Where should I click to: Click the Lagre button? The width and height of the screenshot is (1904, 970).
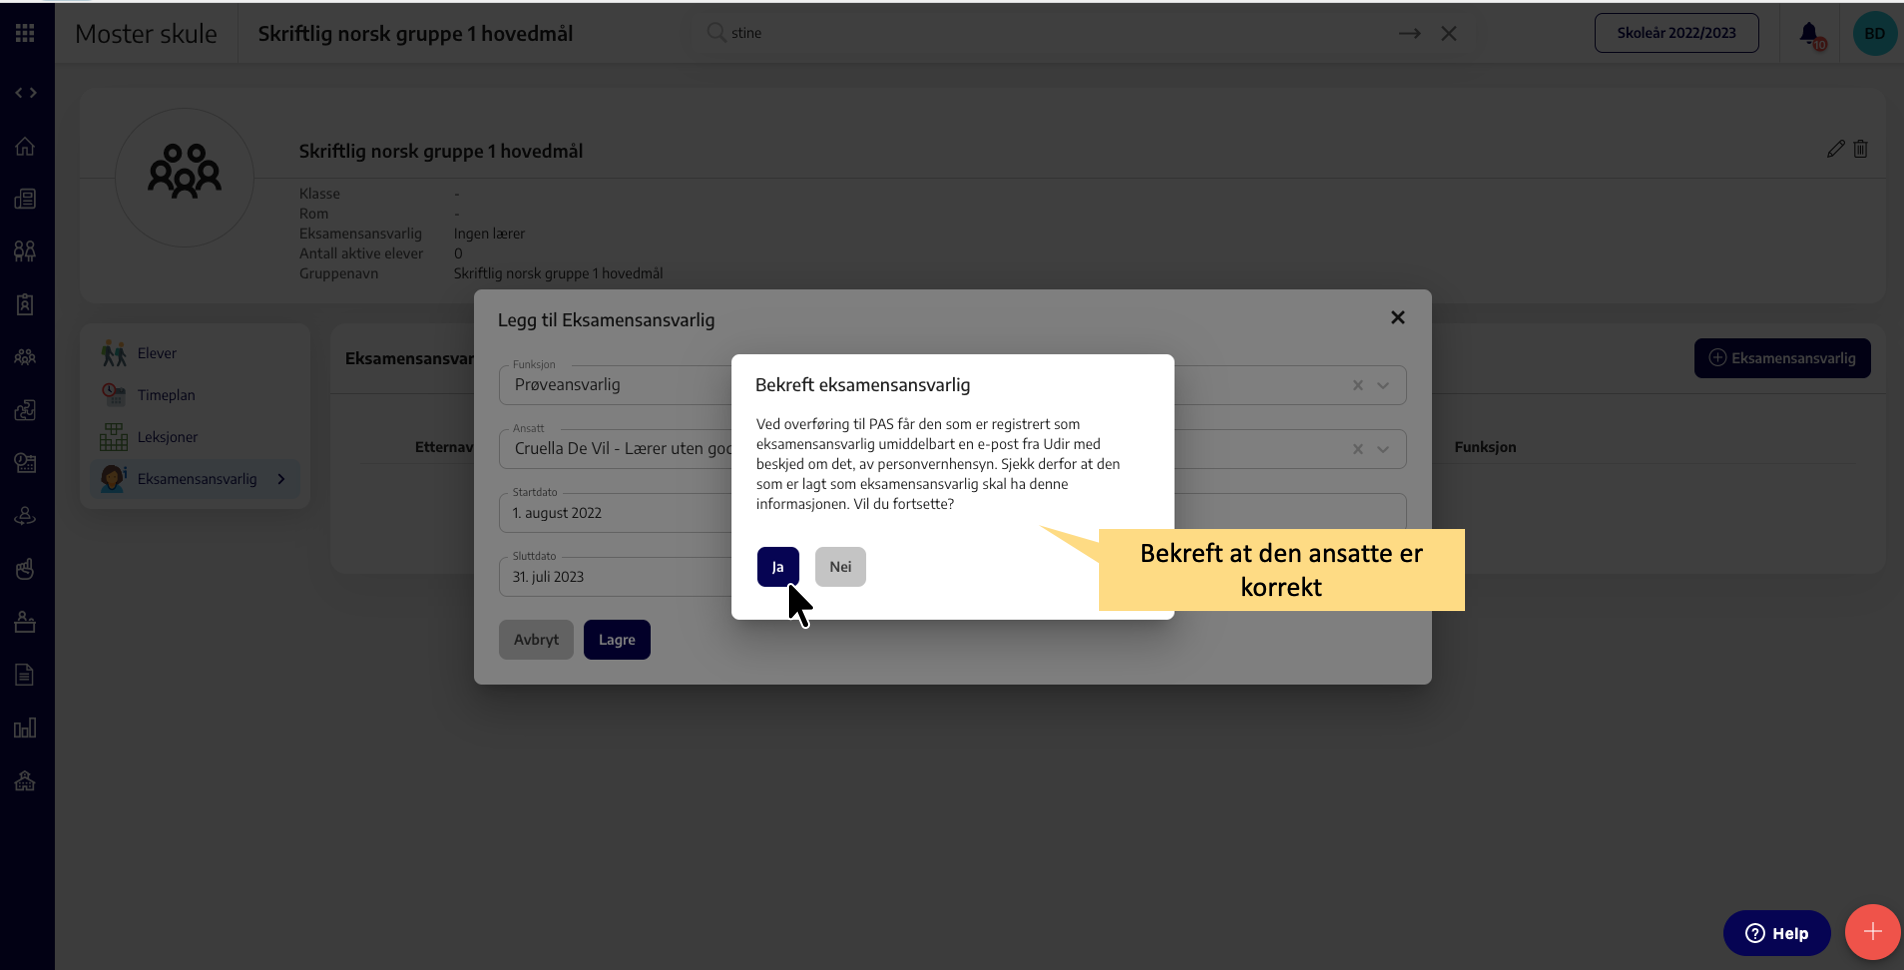click(617, 640)
